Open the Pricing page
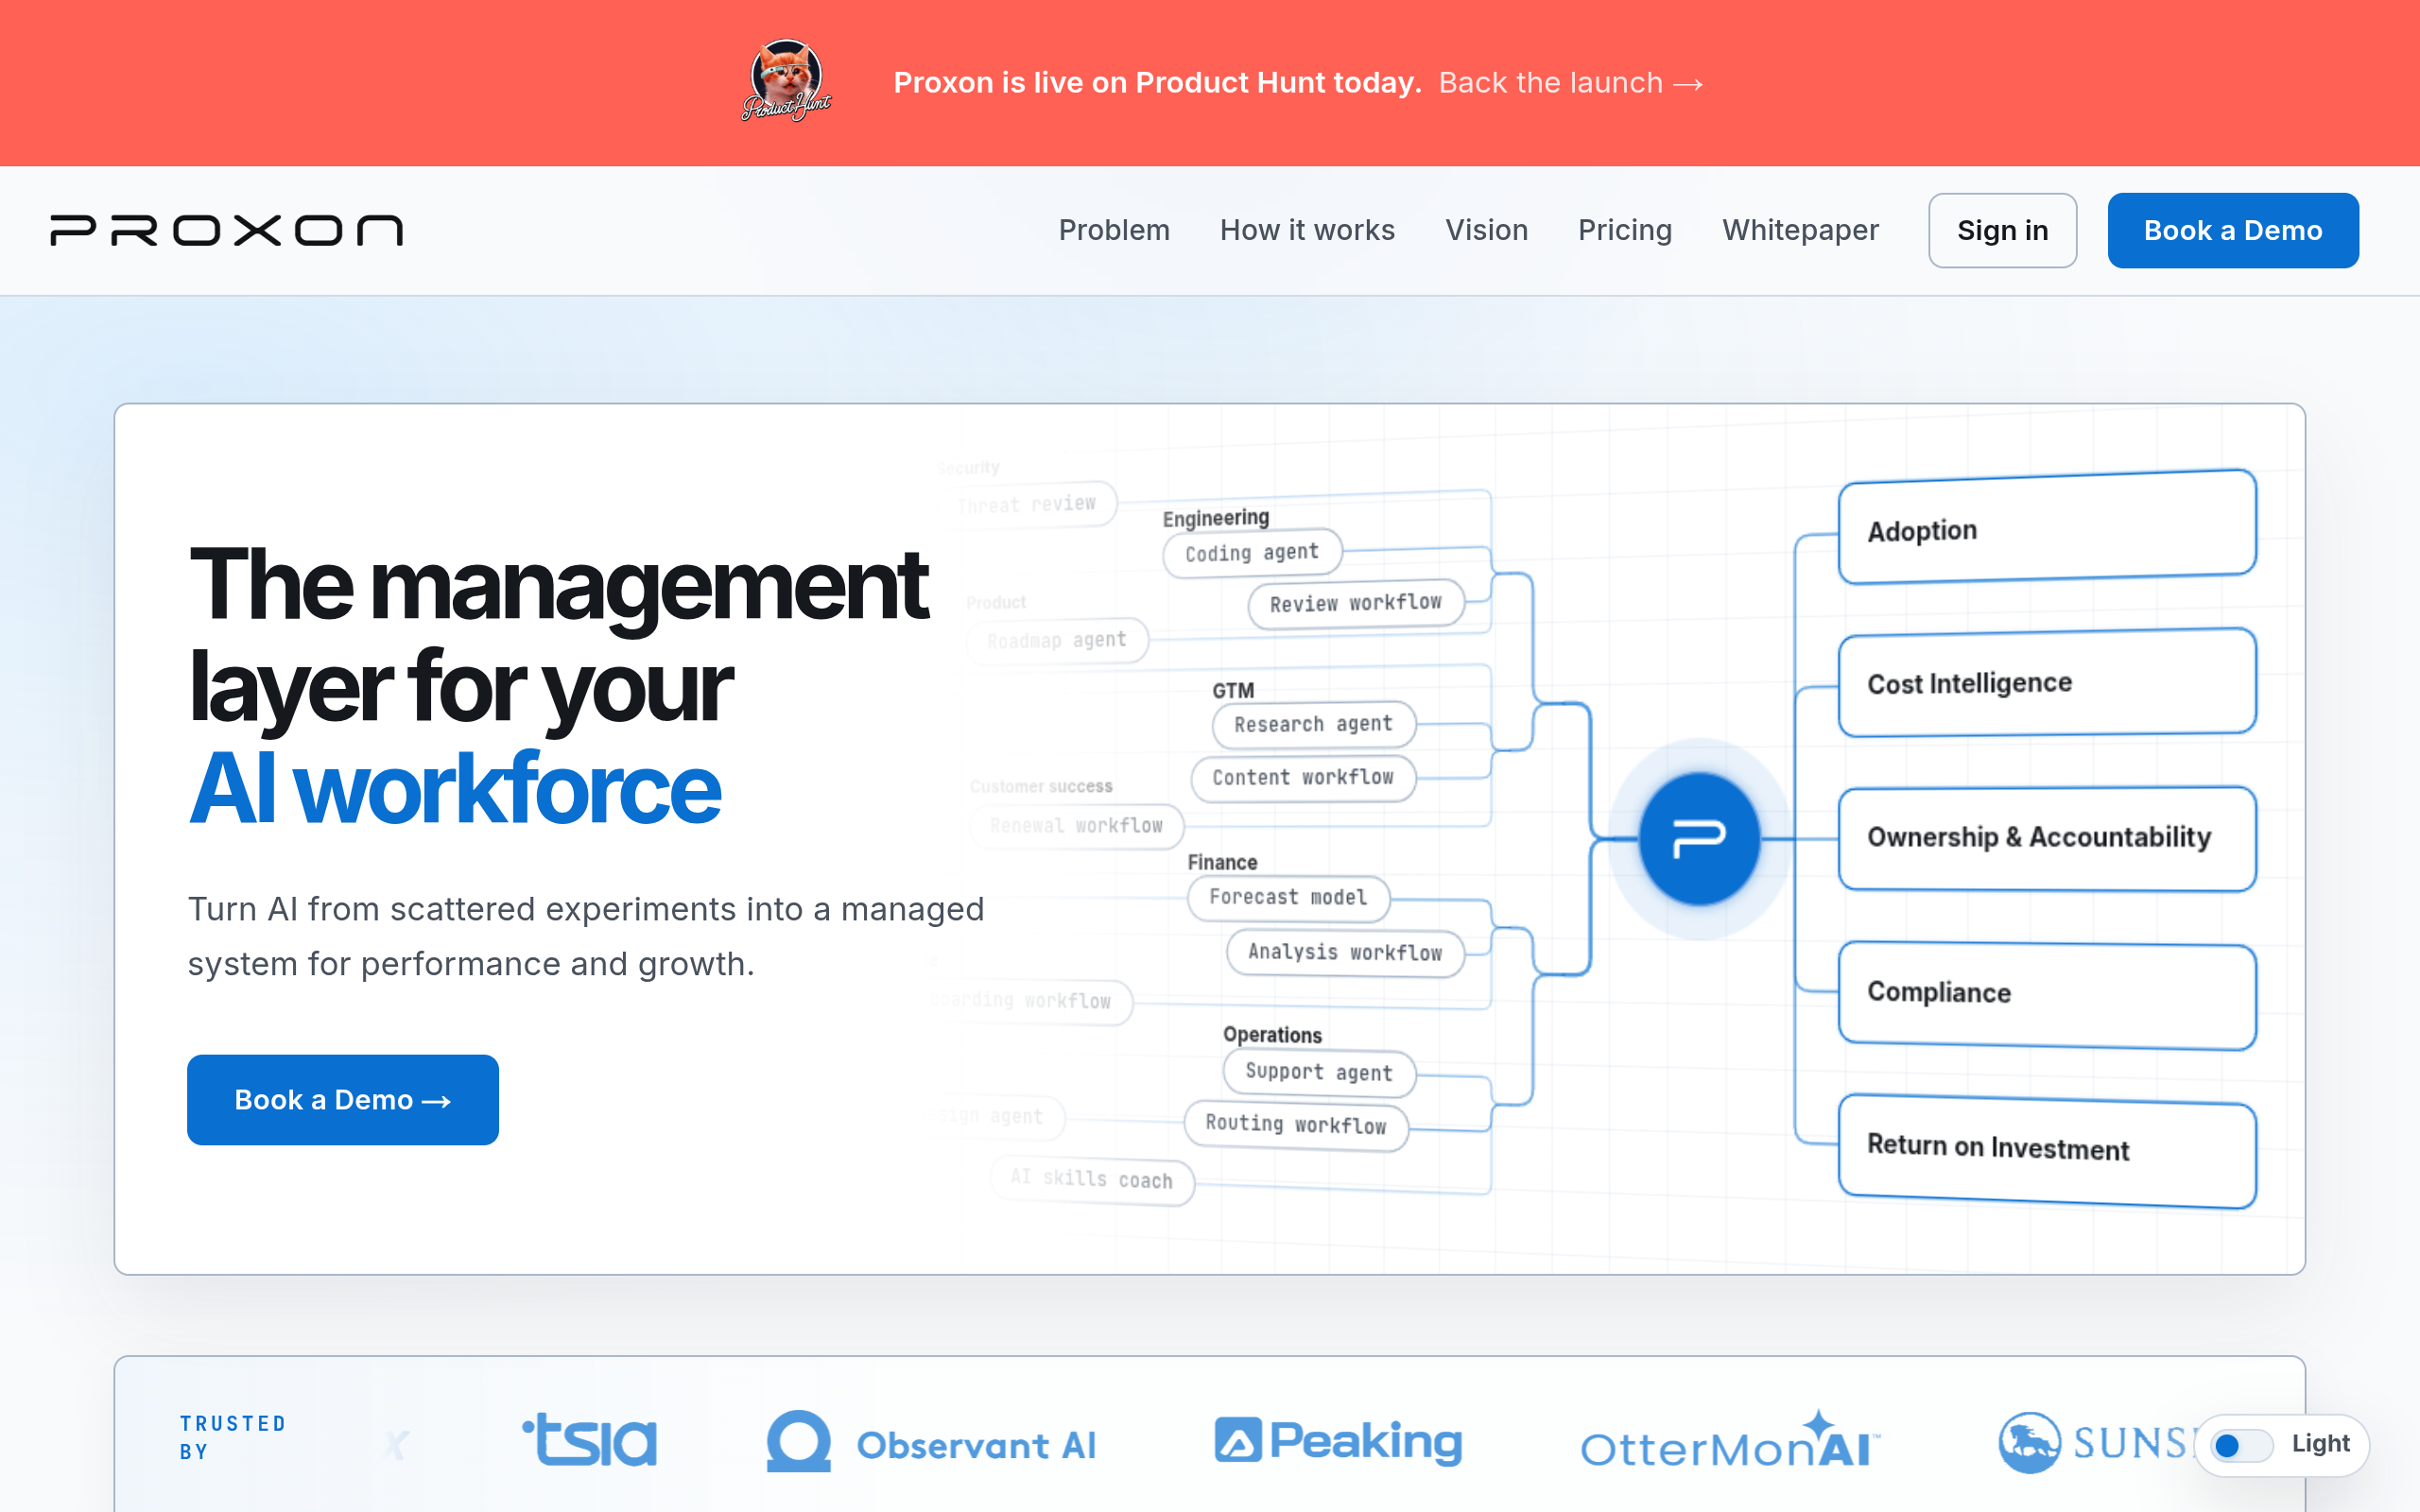 (1624, 230)
